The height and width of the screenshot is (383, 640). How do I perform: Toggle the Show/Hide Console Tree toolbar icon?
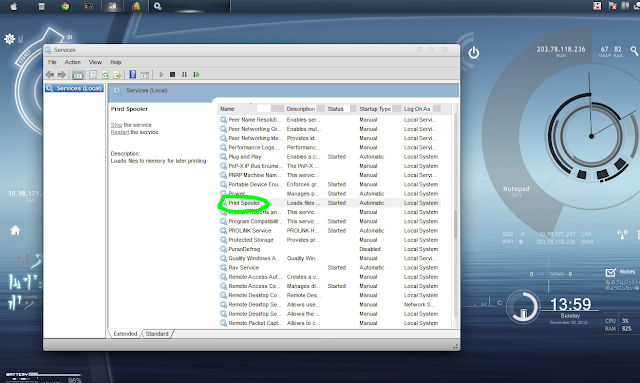78,74
